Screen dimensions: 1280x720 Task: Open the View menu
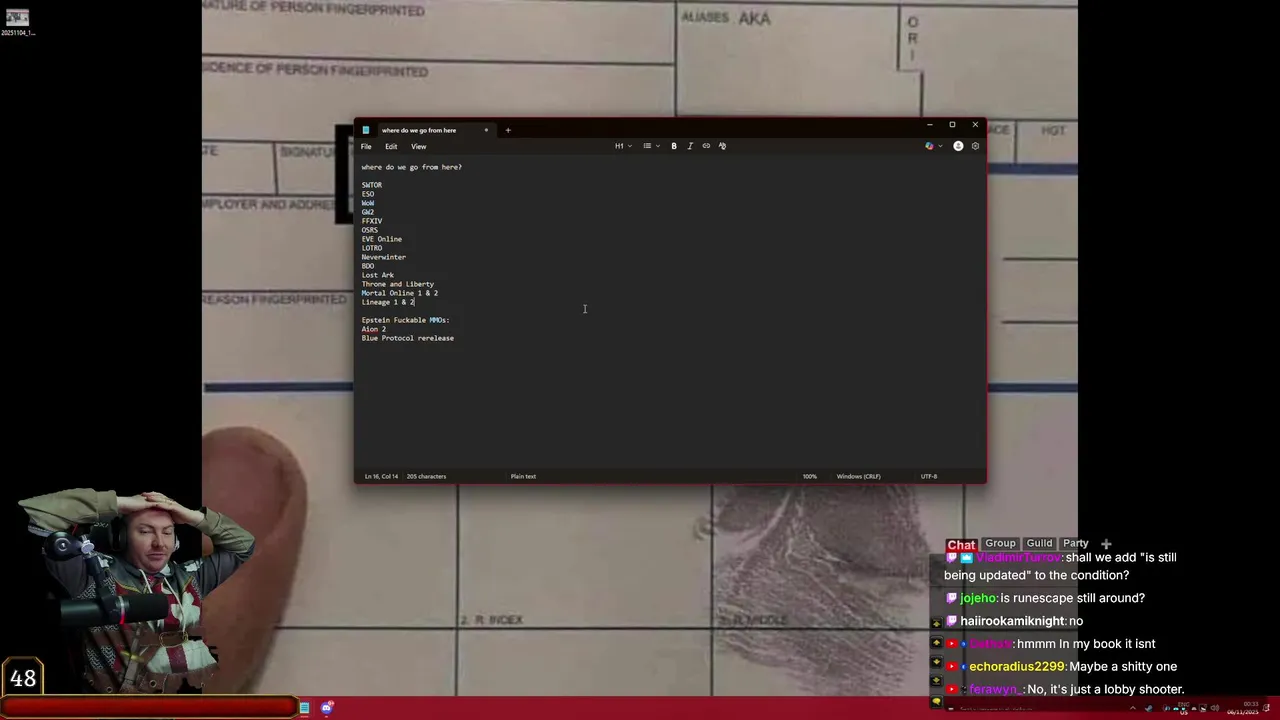[419, 147]
